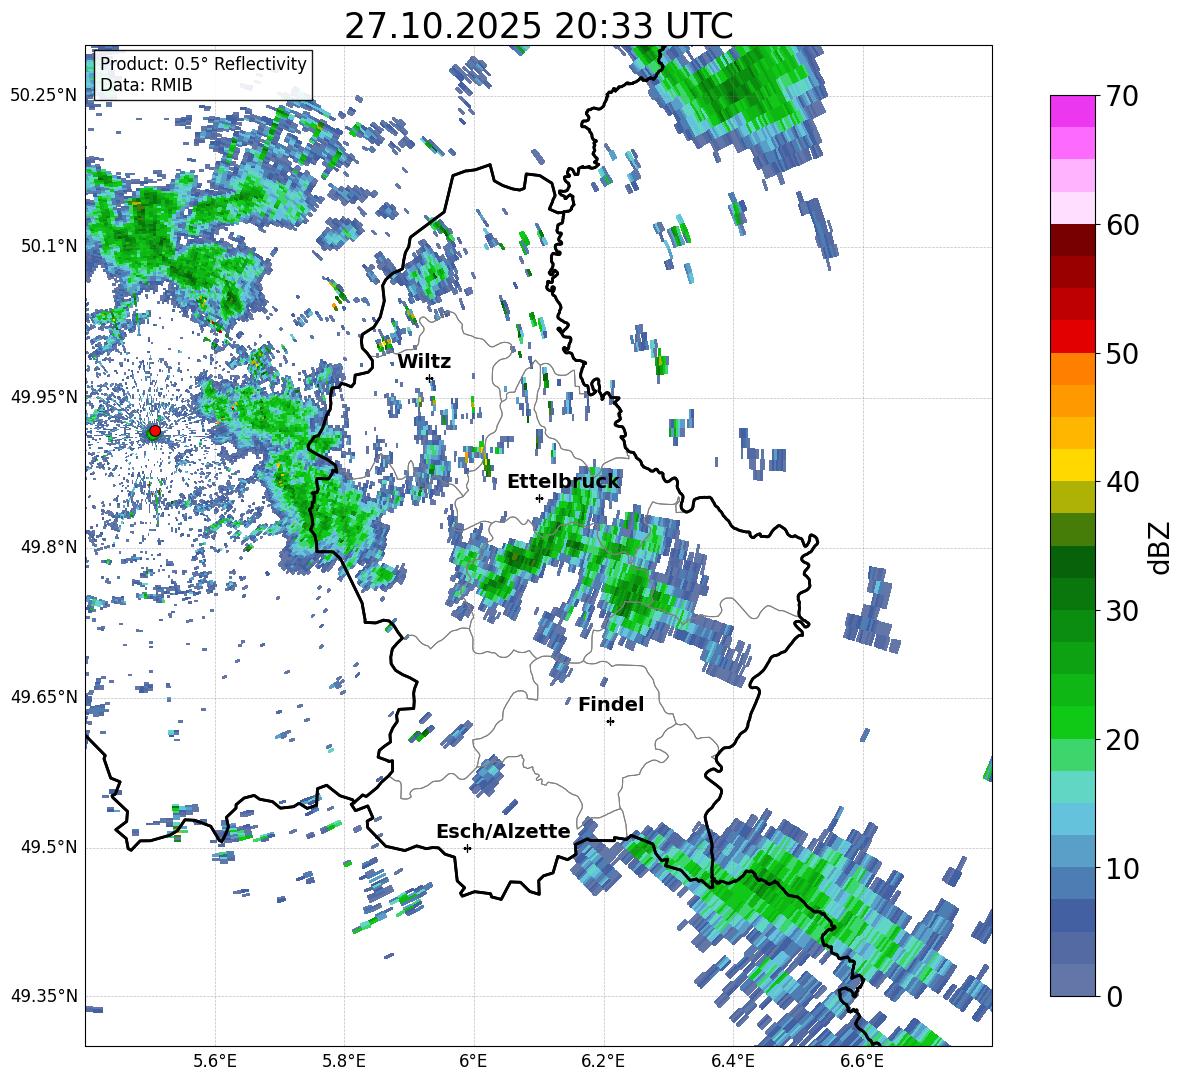
Task: Click the yellow colorbar segment near 40
Action: click(x=1072, y=465)
